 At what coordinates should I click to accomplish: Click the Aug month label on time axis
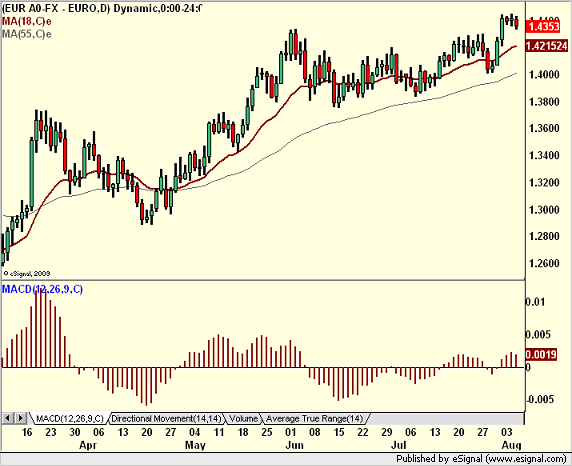point(511,445)
